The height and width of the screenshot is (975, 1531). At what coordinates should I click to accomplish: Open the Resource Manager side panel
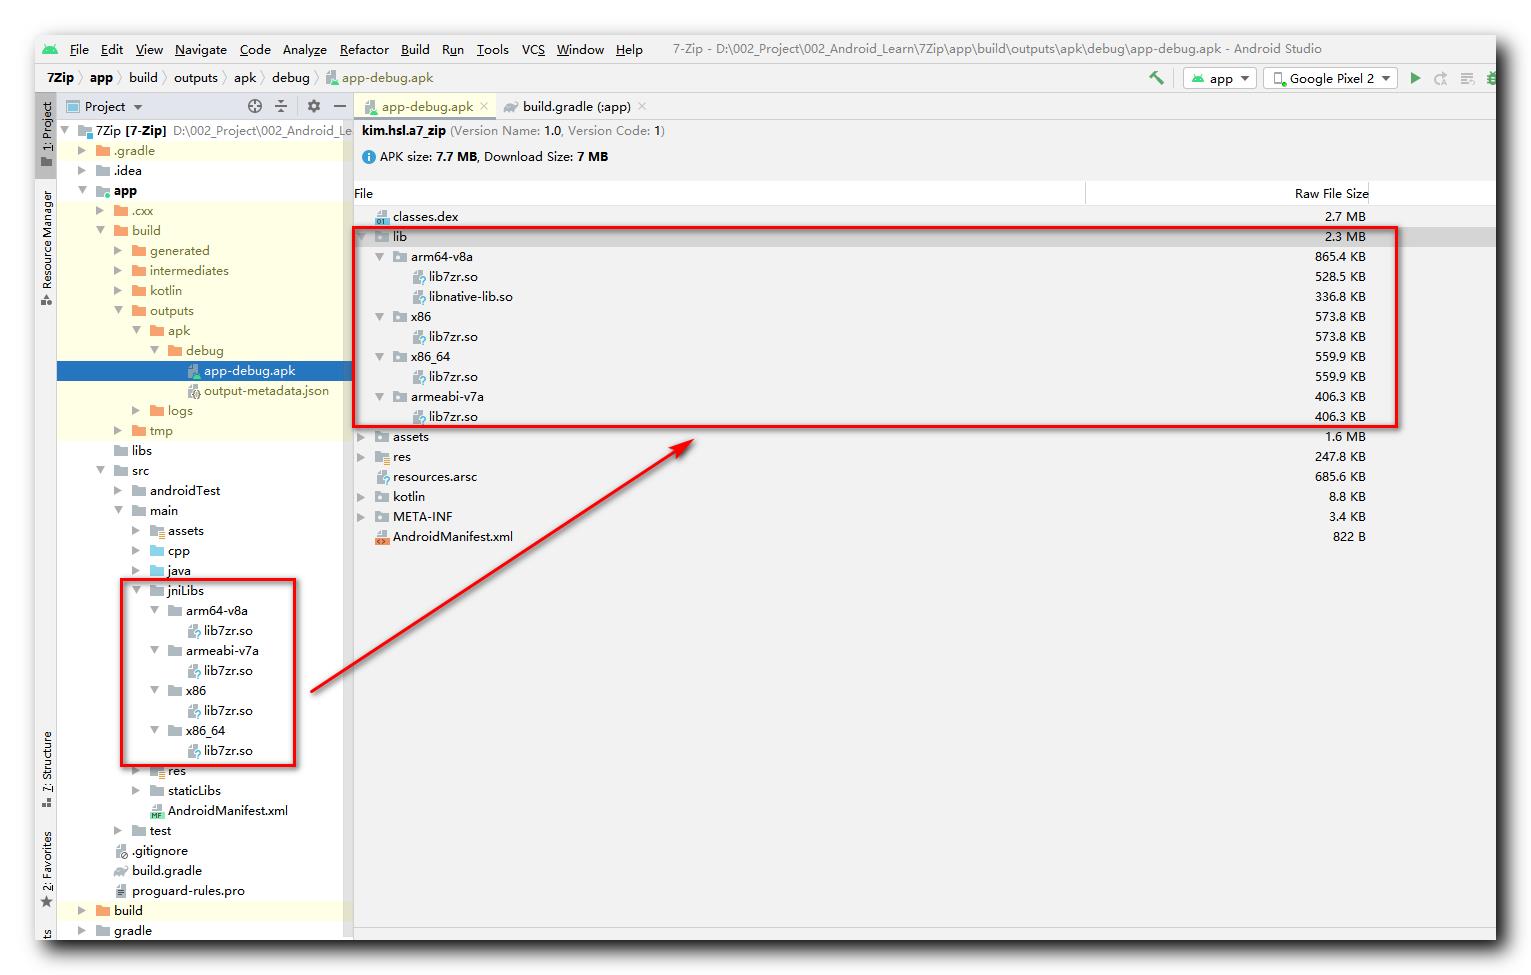click(46, 248)
